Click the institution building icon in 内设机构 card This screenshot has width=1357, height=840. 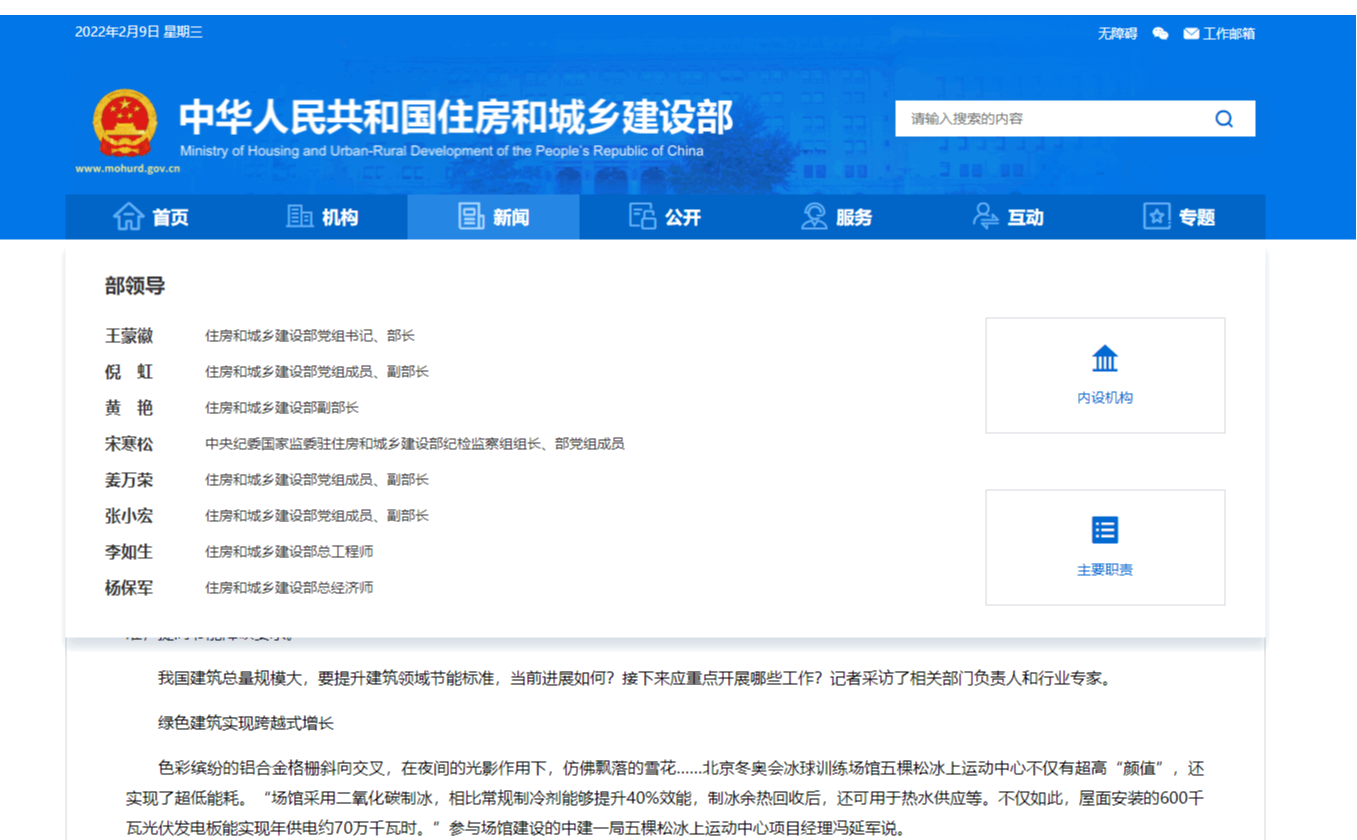click(x=1105, y=359)
